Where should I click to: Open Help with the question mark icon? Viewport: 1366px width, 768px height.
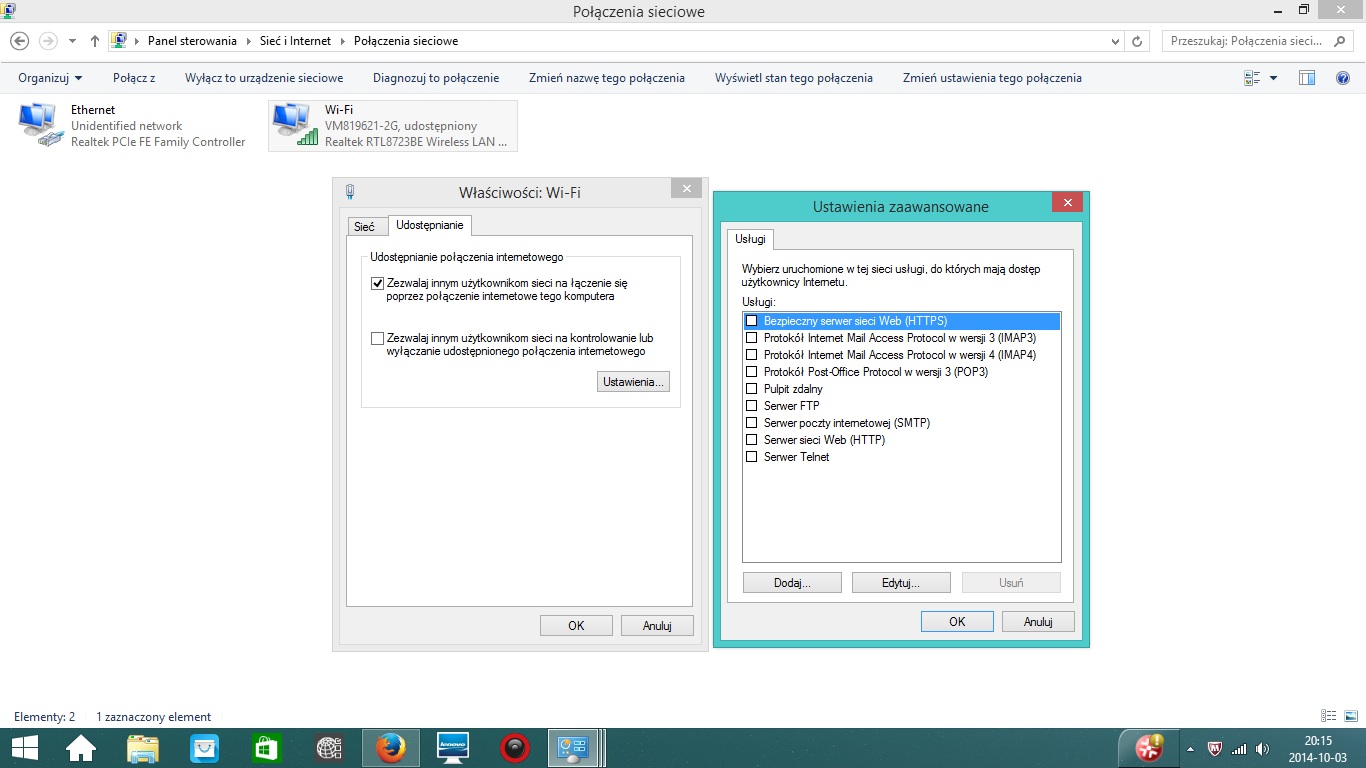1343,78
